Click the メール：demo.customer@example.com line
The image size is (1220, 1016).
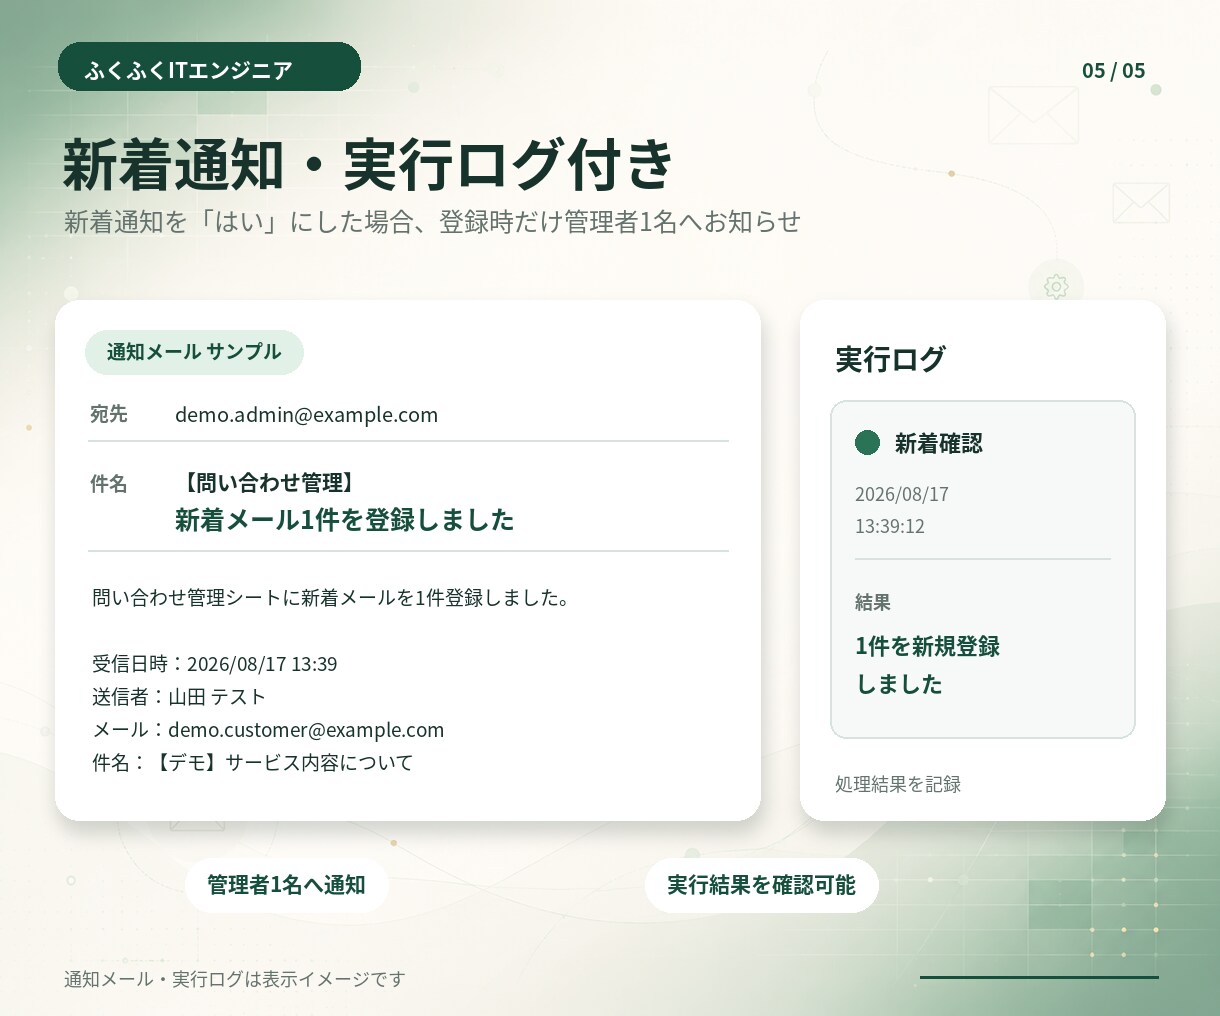[x=268, y=730]
